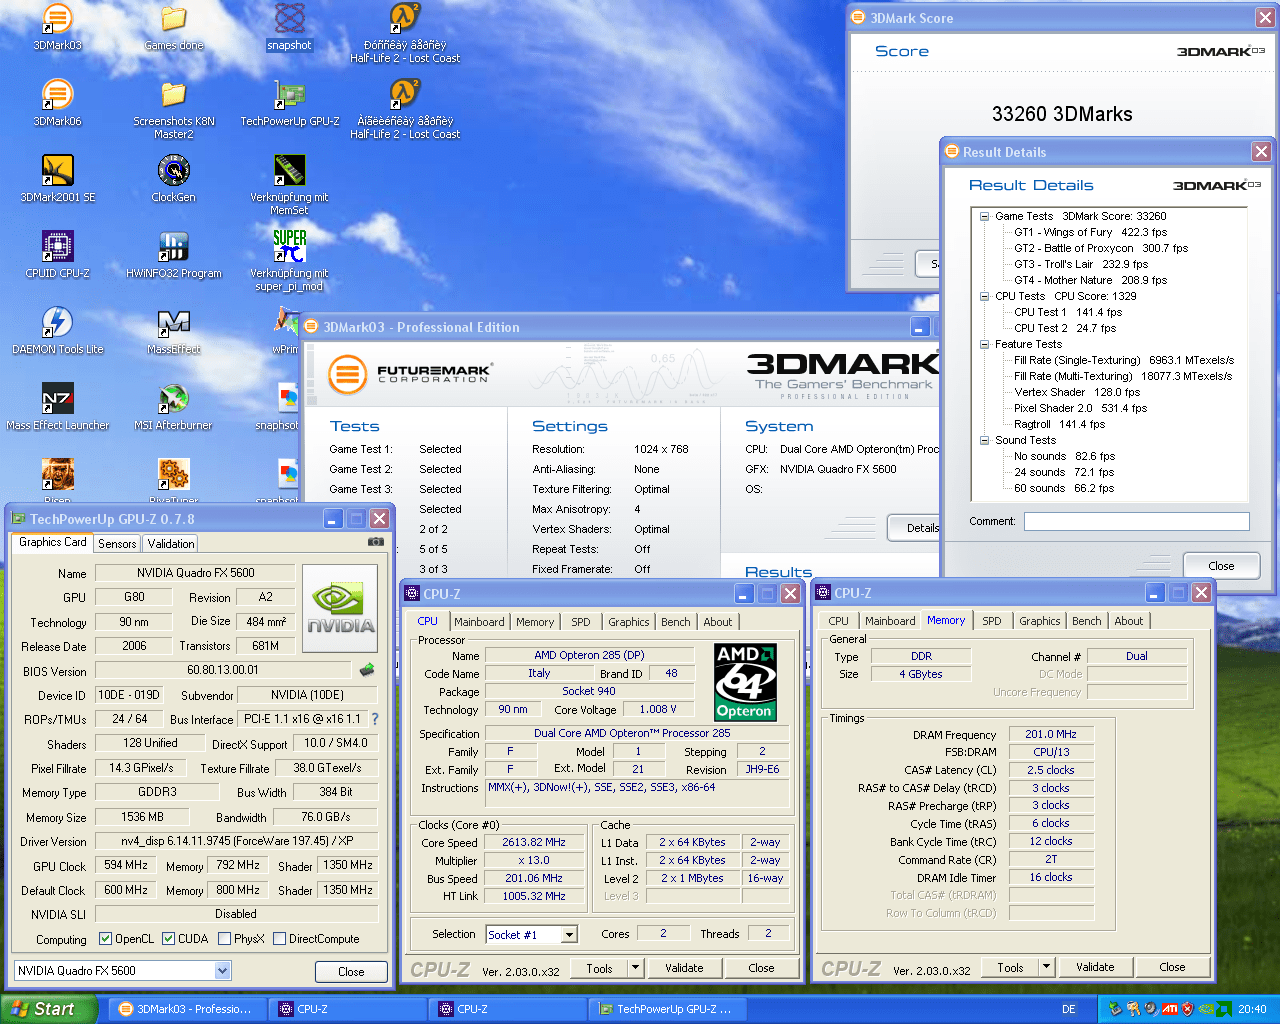The width and height of the screenshot is (1280, 1024).
Task: Open About tab in CPU-Z Memory window
Action: click(x=1128, y=621)
